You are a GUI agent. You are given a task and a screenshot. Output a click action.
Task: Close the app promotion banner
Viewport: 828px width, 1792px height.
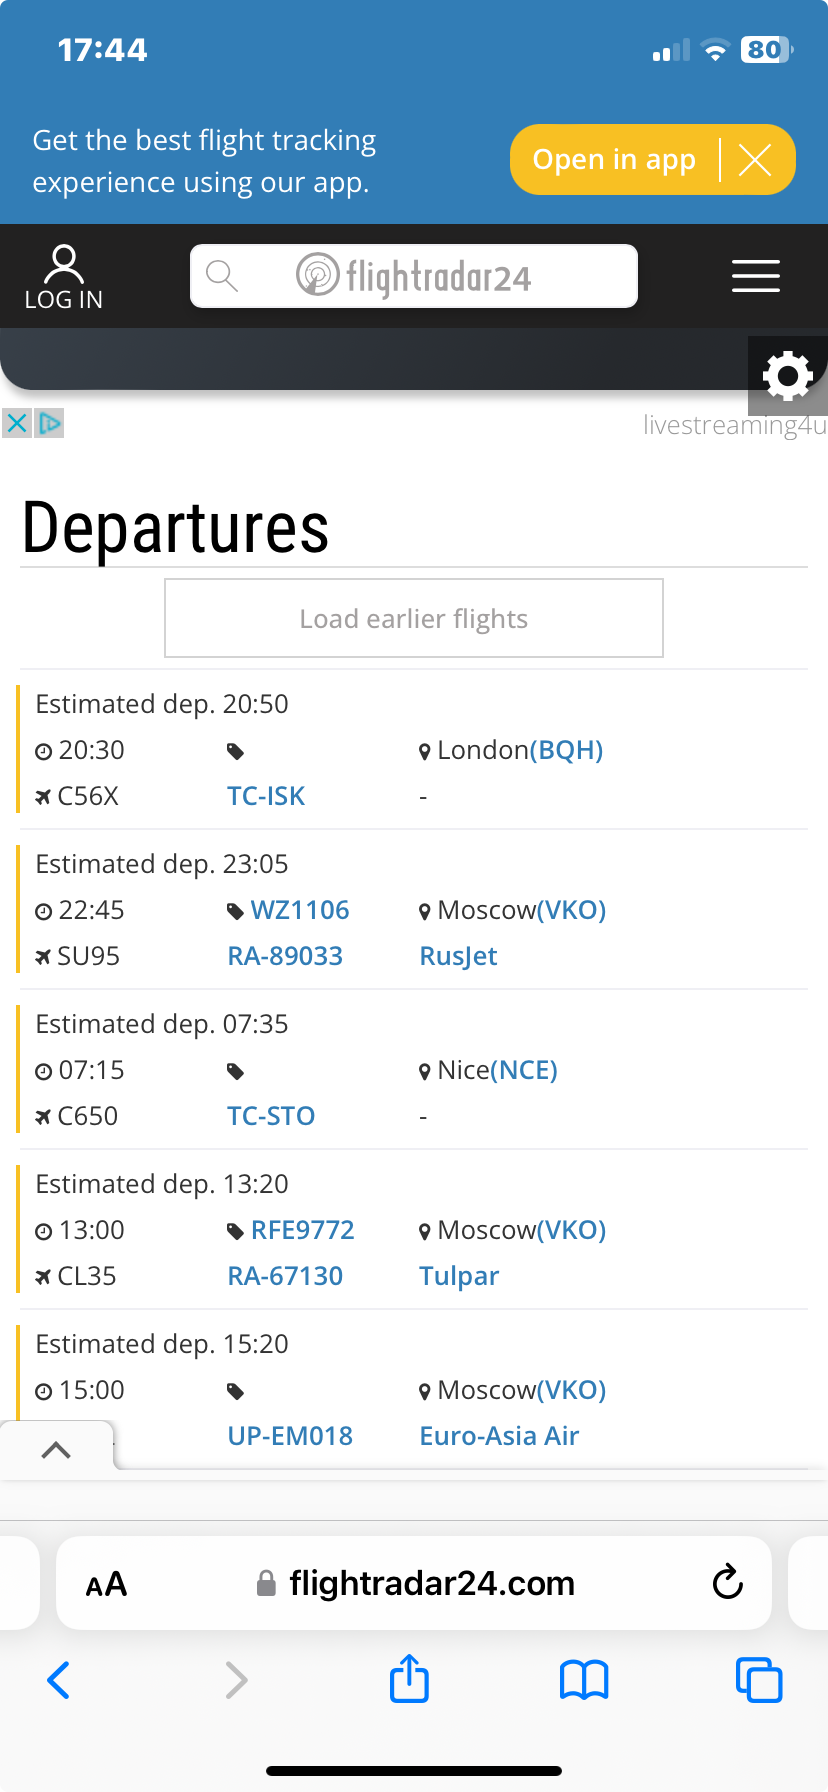point(755,159)
